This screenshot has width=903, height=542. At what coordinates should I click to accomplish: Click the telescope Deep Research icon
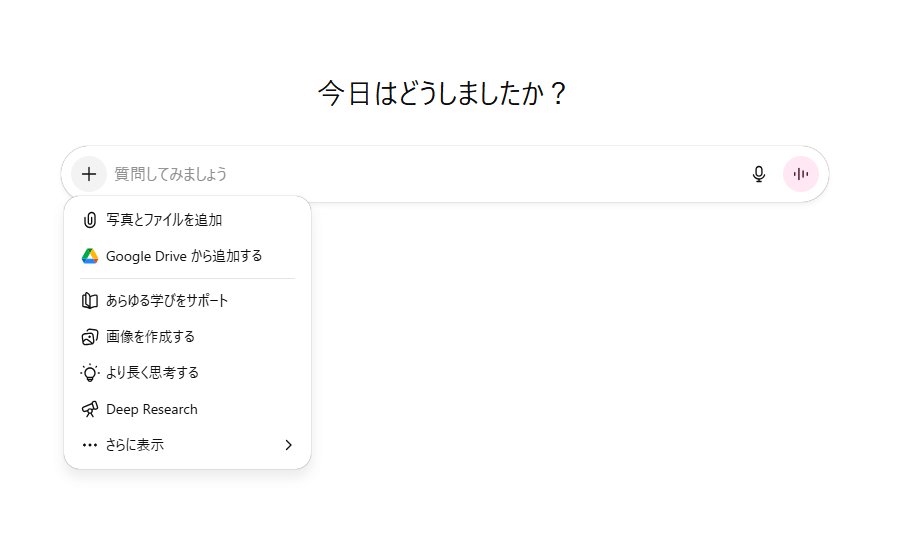(x=90, y=410)
